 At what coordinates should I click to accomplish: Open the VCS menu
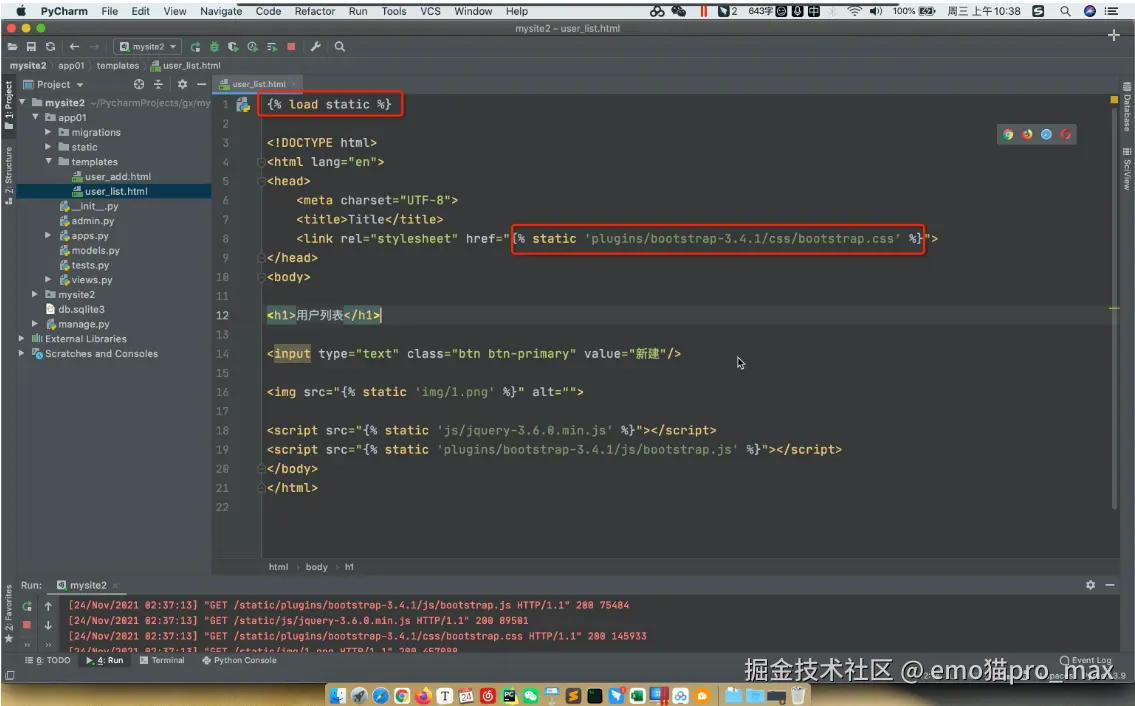click(431, 11)
